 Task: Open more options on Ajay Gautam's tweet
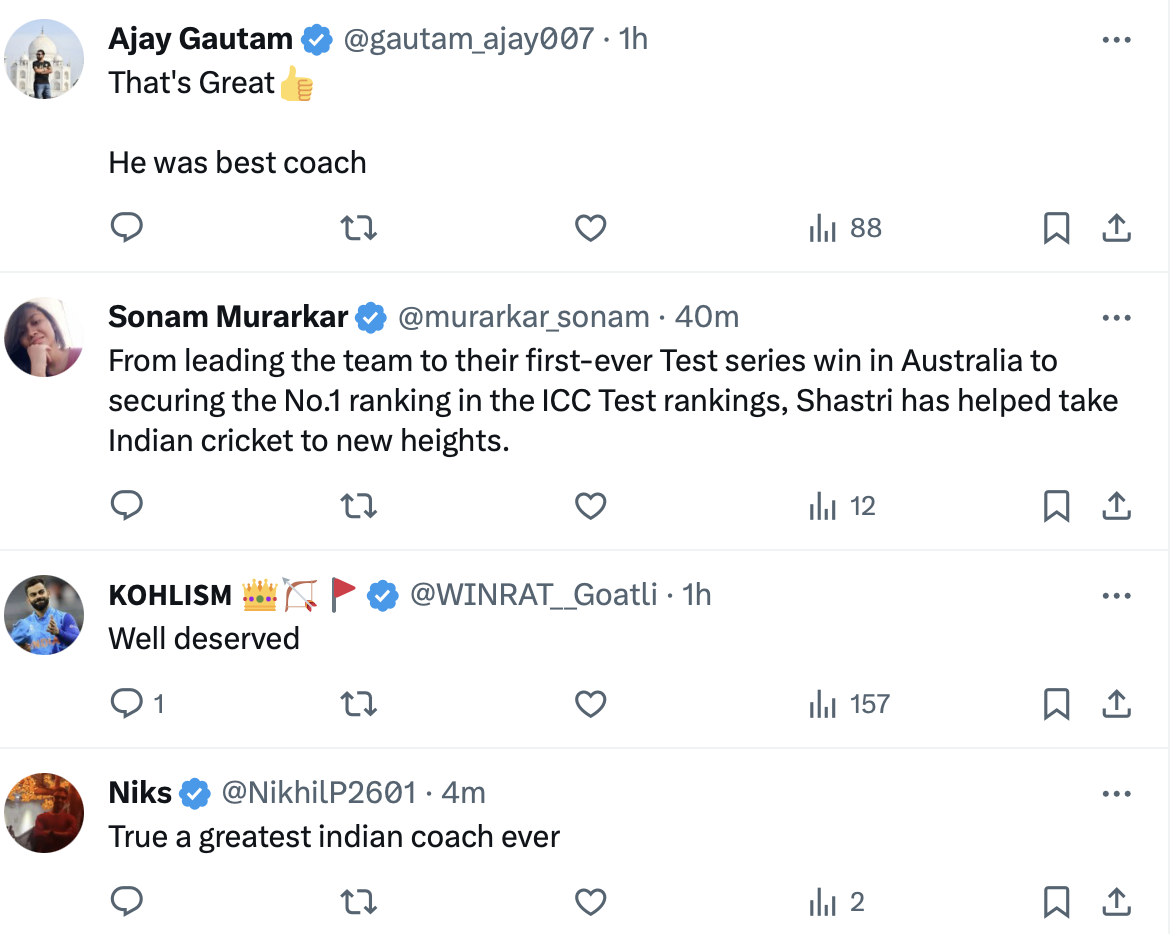tap(1116, 40)
